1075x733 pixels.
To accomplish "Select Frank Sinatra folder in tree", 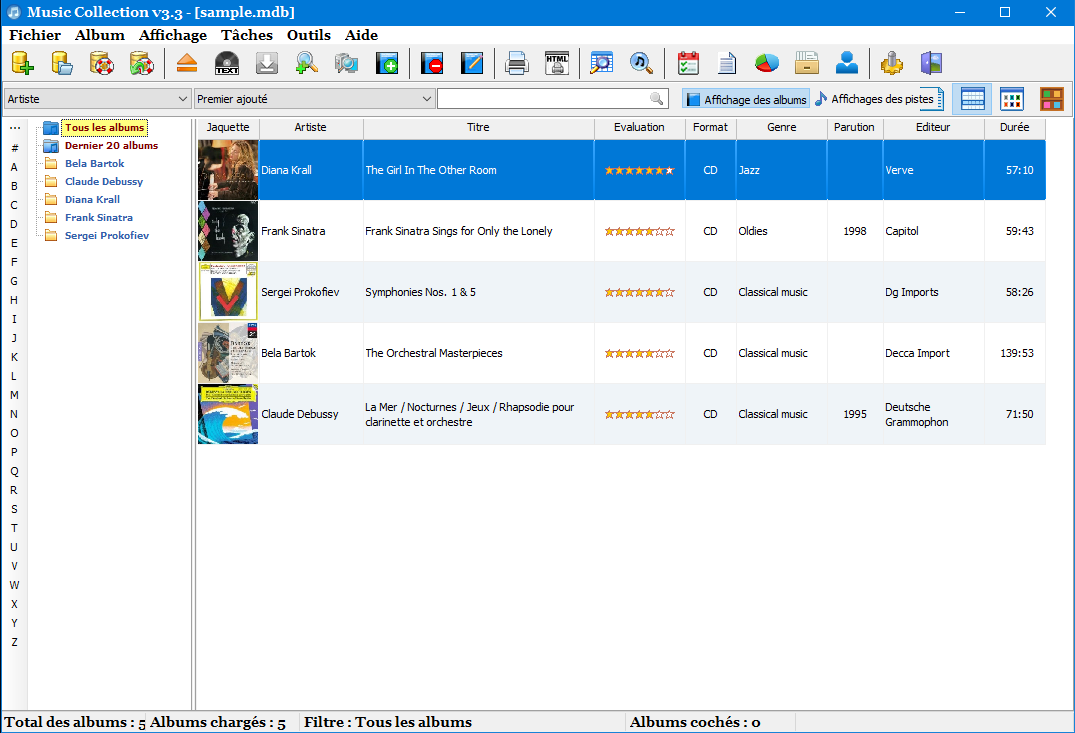I will pyautogui.click(x=98, y=217).
